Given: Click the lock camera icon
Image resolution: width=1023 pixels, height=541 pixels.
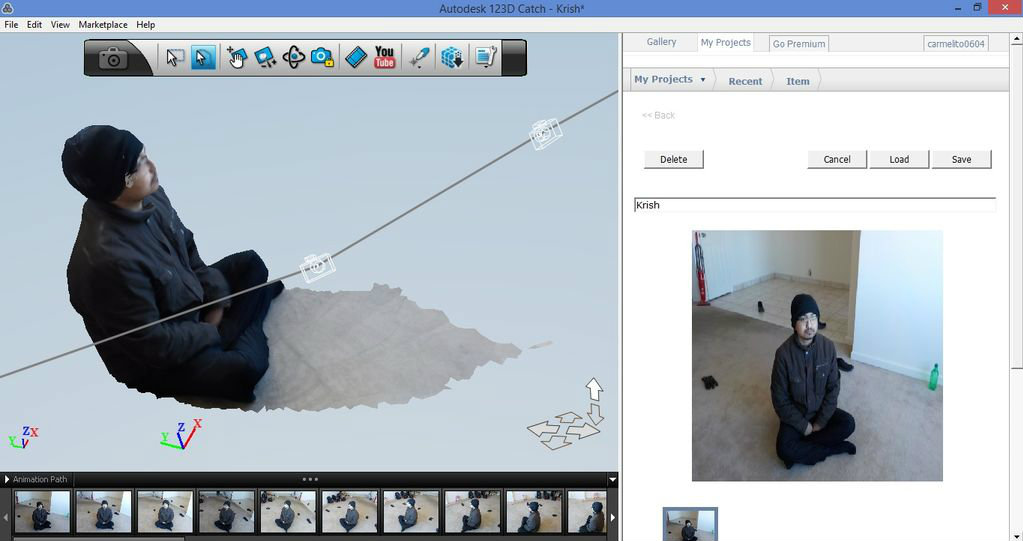Looking at the screenshot, I should tap(322, 57).
